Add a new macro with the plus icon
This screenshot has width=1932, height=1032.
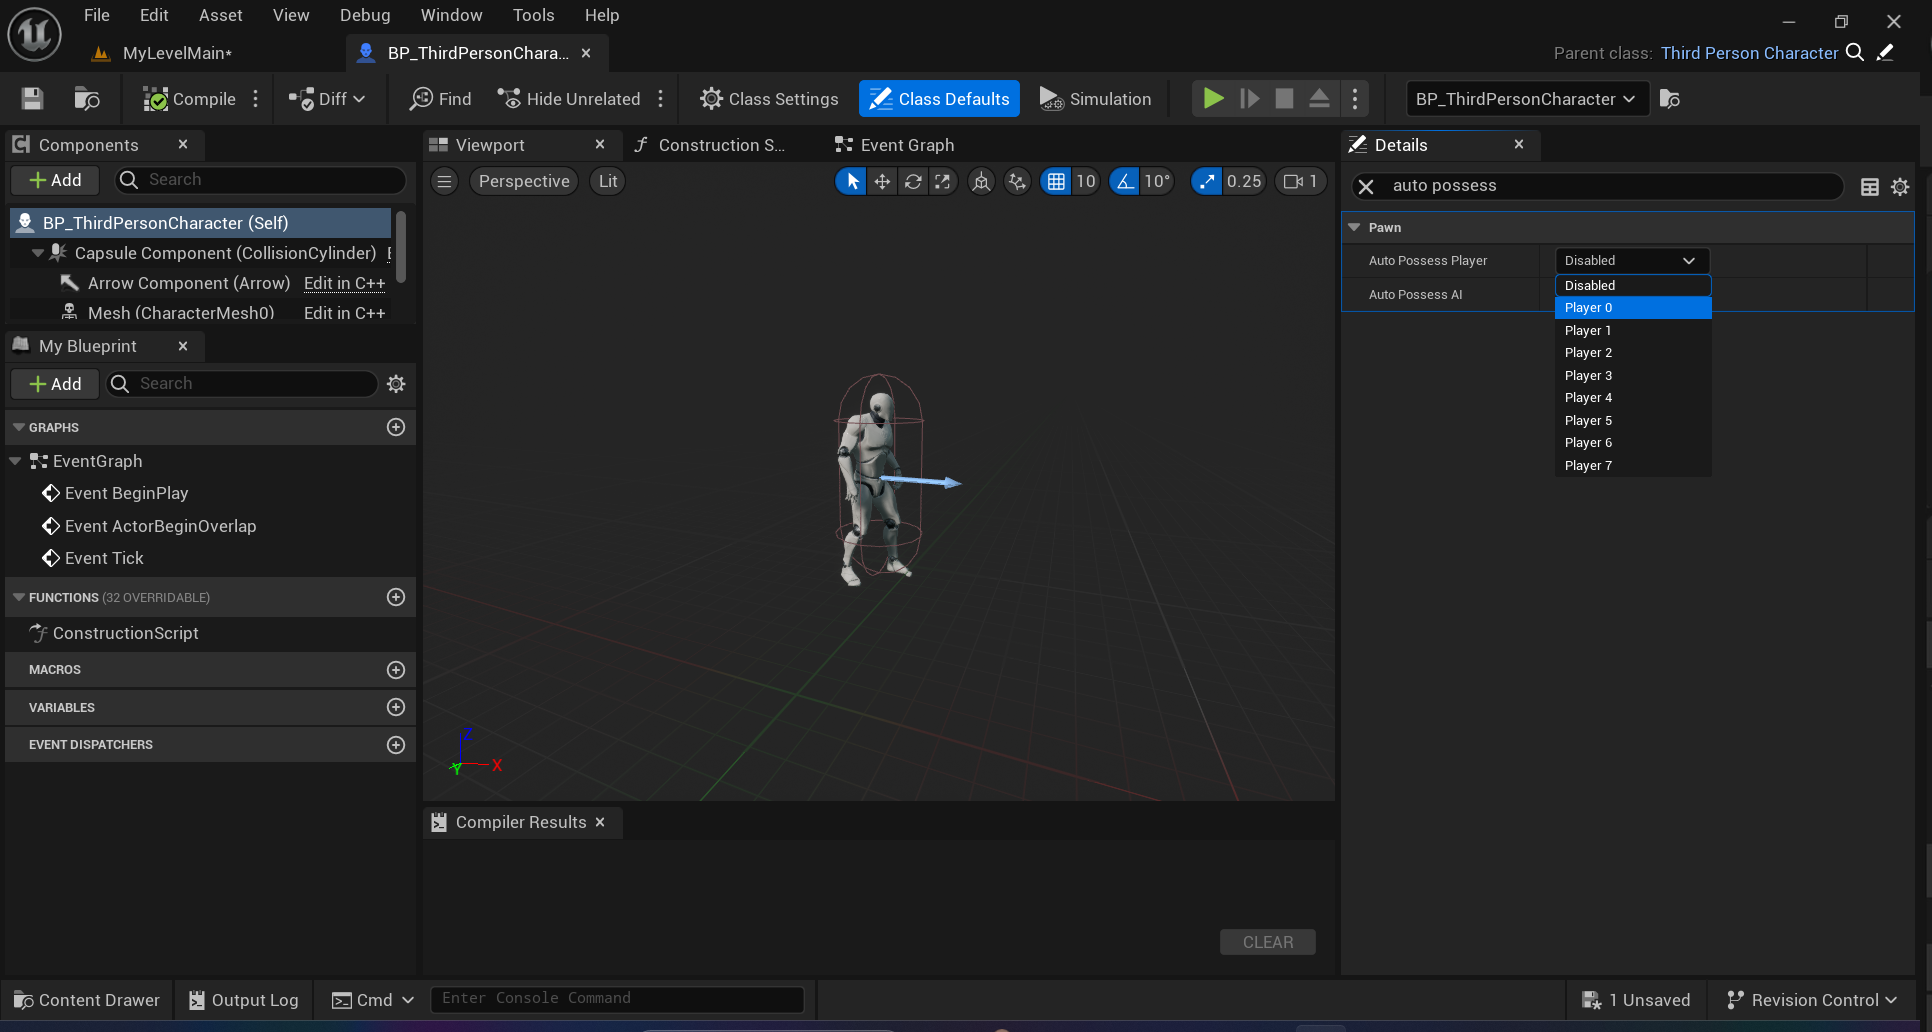(x=396, y=670)
